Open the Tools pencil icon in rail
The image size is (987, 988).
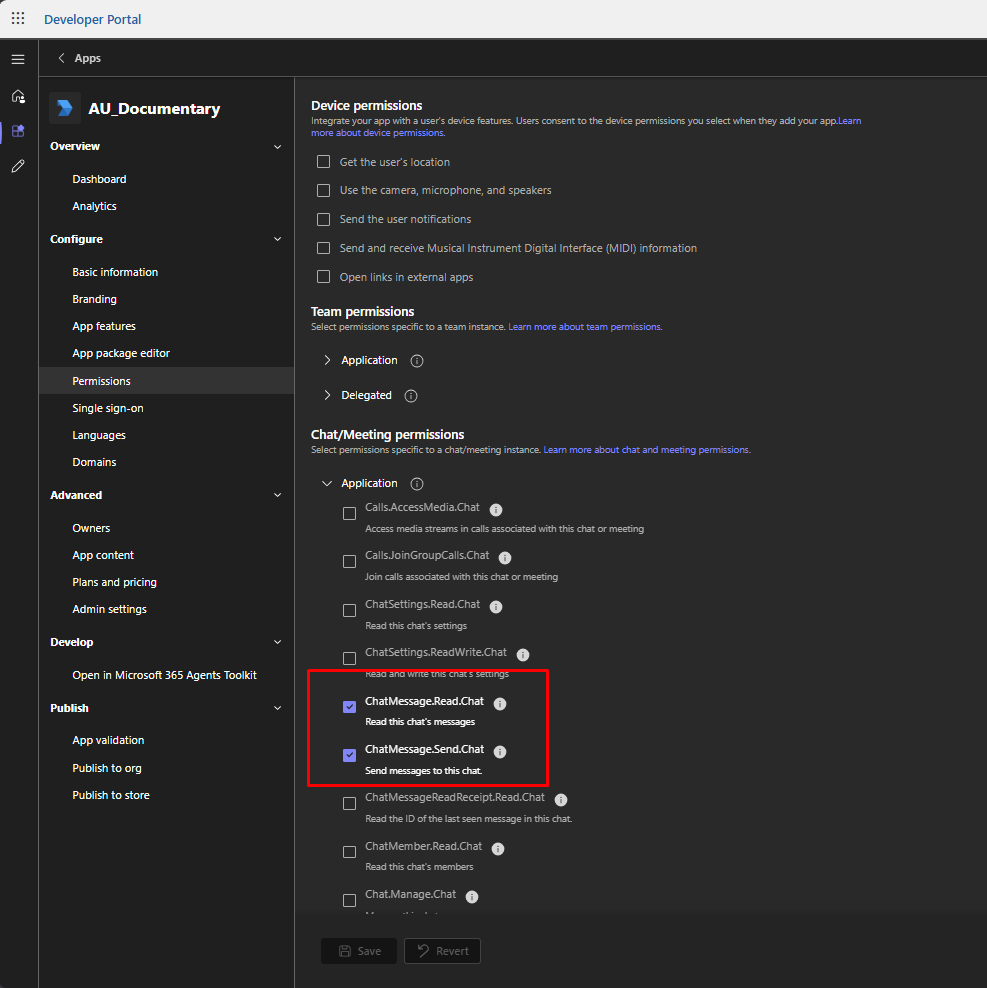(x=18, y=166)
